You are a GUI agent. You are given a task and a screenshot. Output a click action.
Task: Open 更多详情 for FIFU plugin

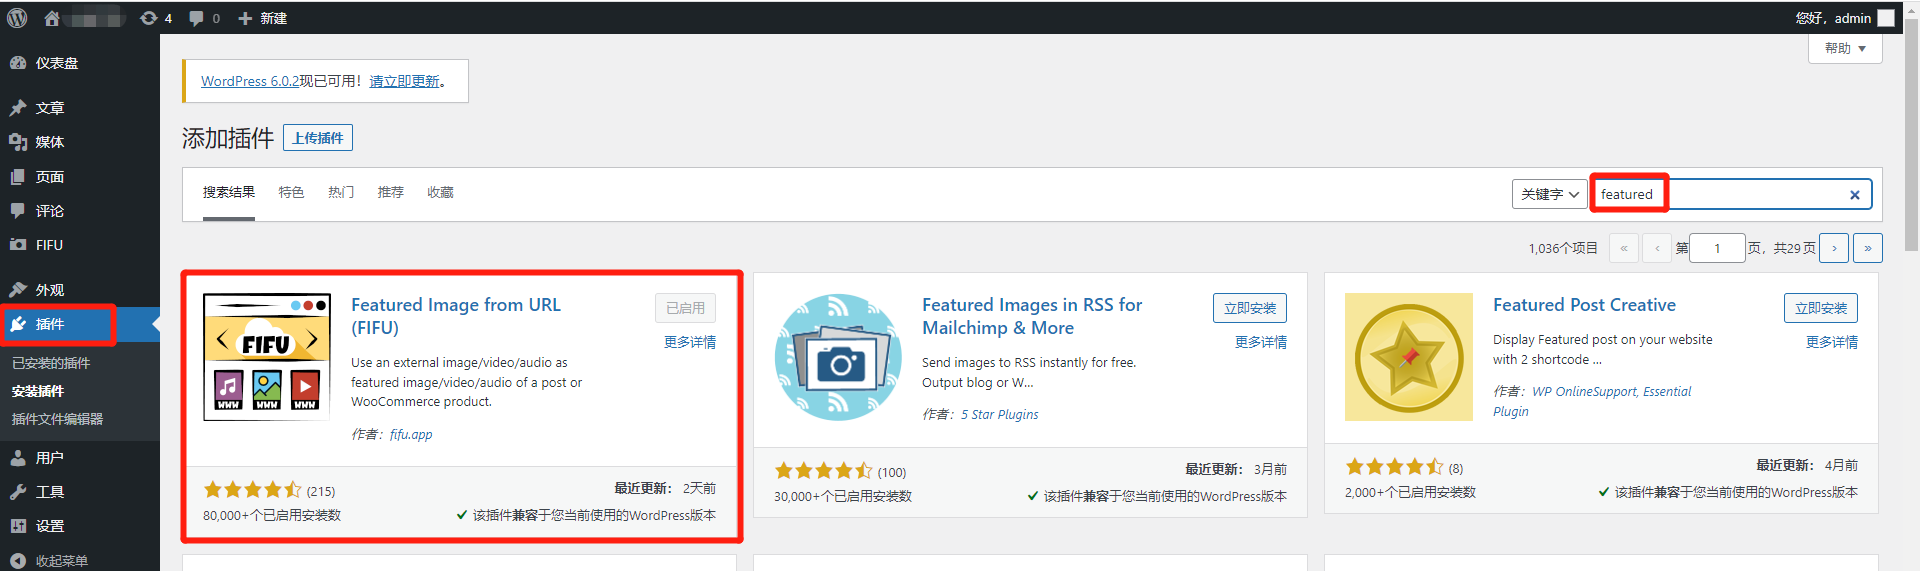(x=690, y=342)
